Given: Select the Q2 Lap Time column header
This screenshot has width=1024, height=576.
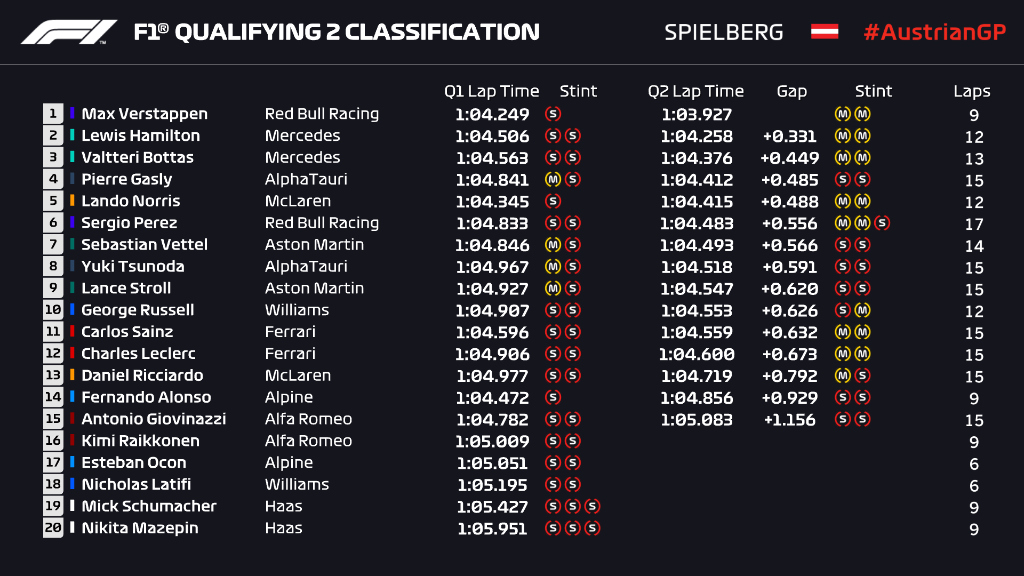Looking at the screenshot, I should click(x=695, y=91).
